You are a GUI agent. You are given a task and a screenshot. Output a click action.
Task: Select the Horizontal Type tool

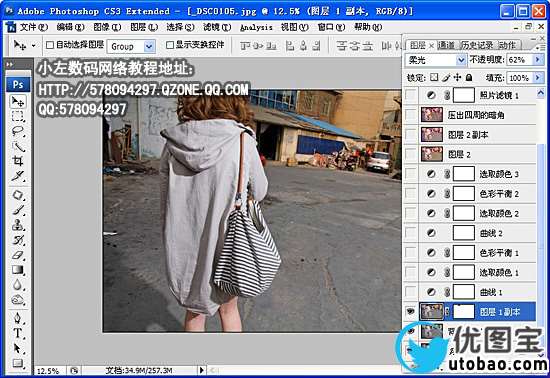tap(18, 332)
